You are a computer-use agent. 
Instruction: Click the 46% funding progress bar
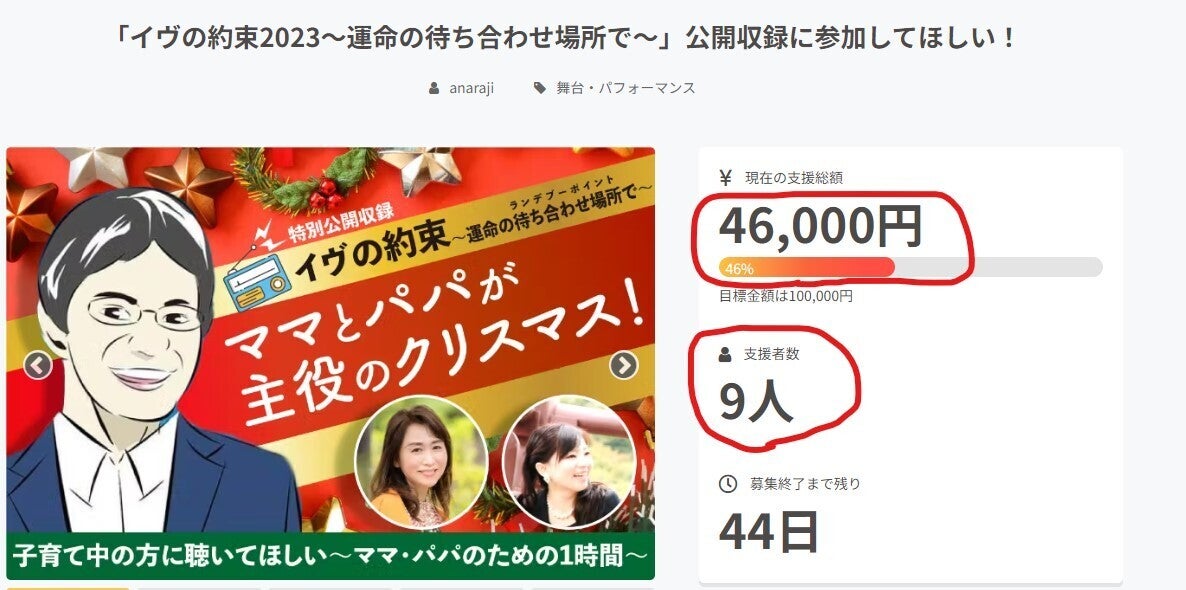[910, 267]
